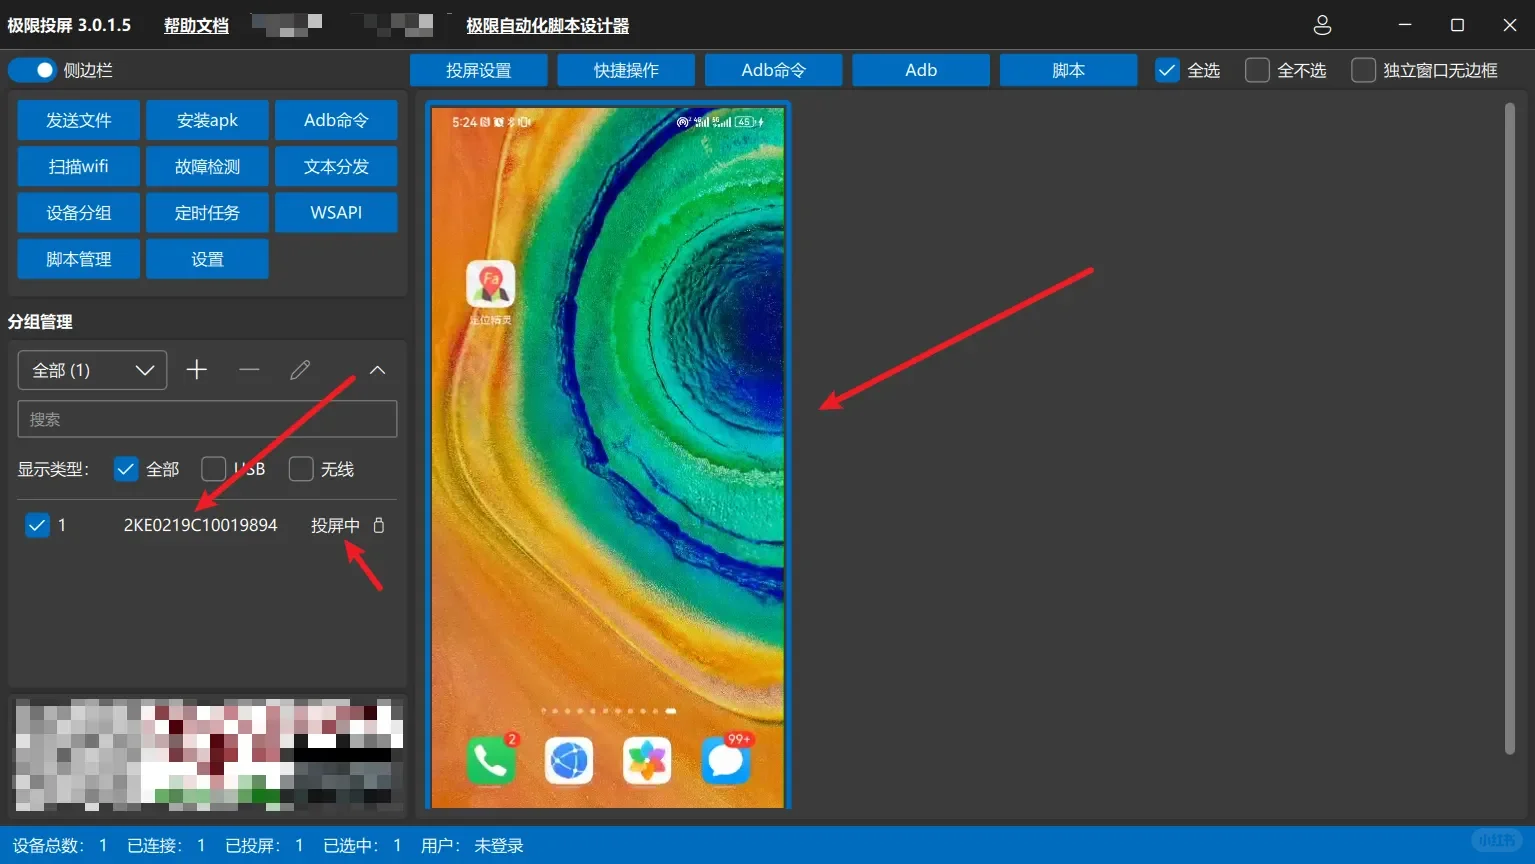Open 极限自动化脚本设计器 link
The image size is (1535, 864).
(548, 25)
